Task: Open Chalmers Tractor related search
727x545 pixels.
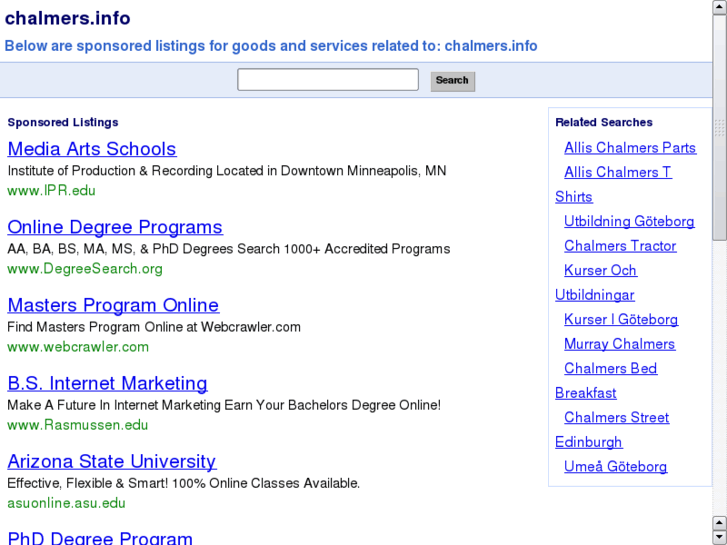Action: coord(620,246)
